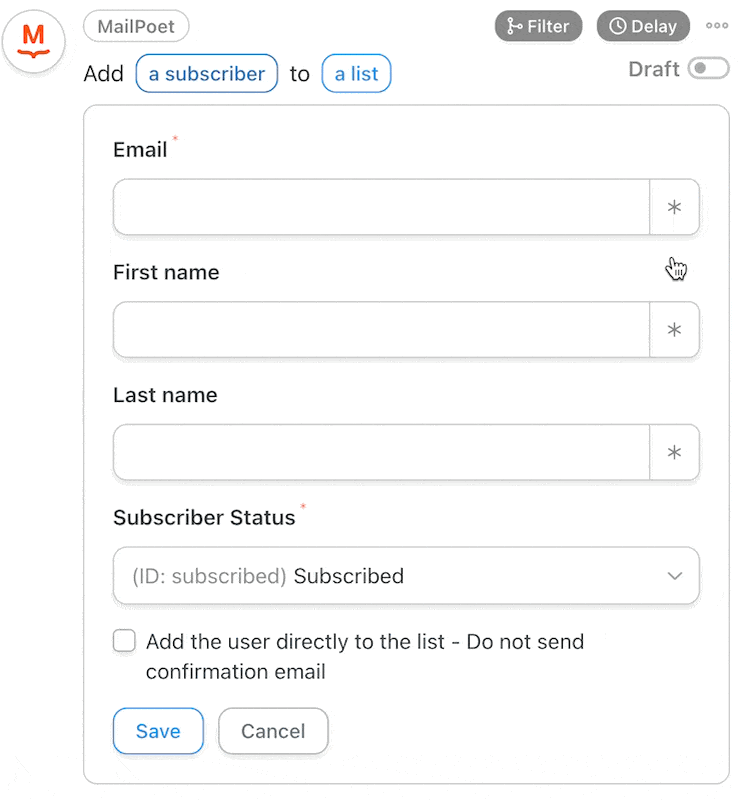This screenshot has width=746, height=800.
Task: Open the three-dots more options menu
Action: point(716,26)
